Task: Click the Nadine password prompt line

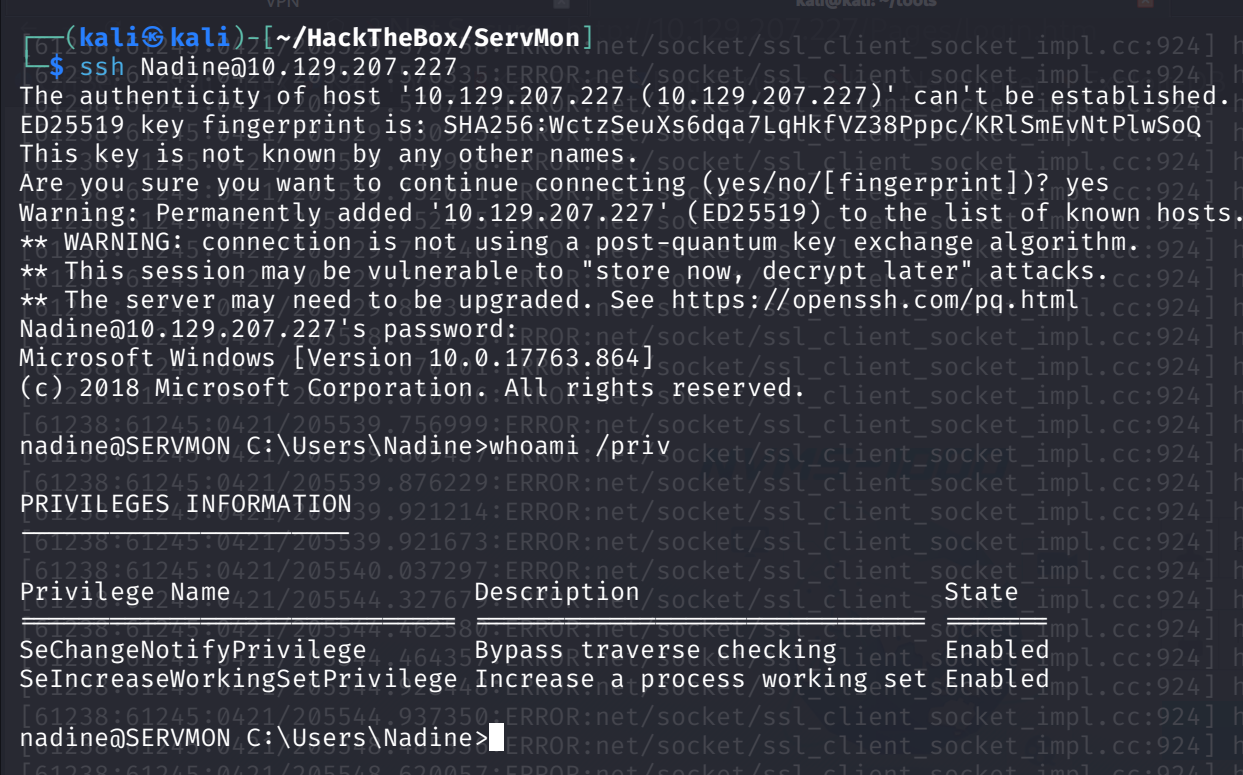Action: coord(268,329)
